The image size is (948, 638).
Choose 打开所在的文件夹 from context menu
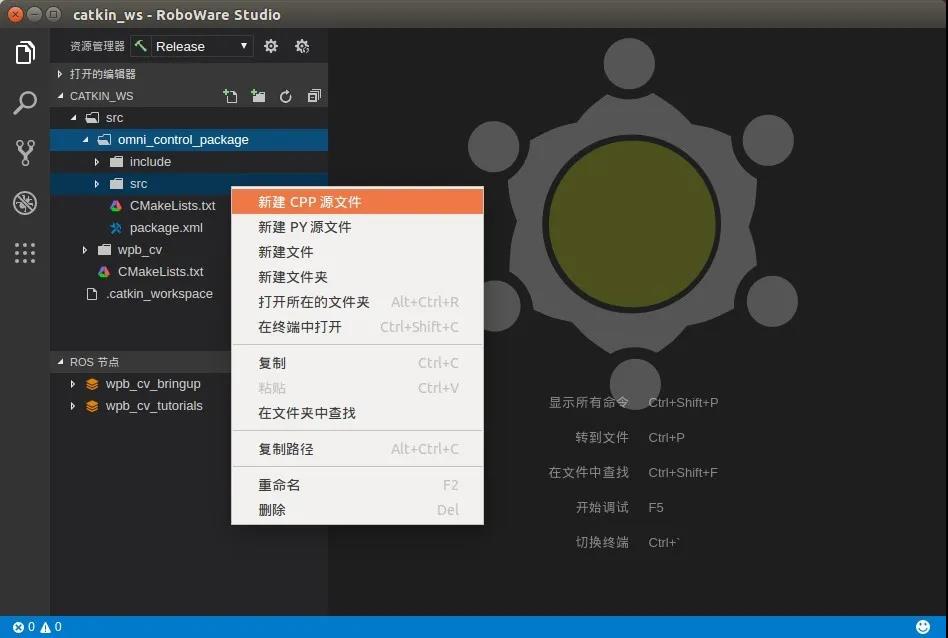[x=357, y=302]
